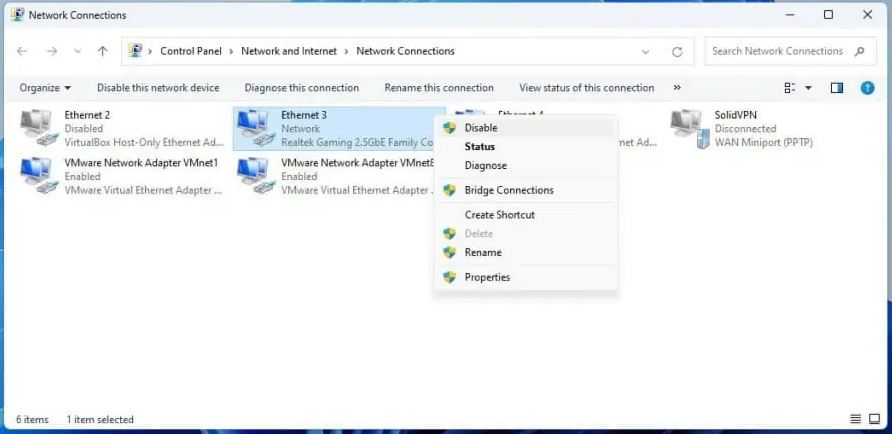
Task: Close the Network Connections window
Action: coord(868,15)
